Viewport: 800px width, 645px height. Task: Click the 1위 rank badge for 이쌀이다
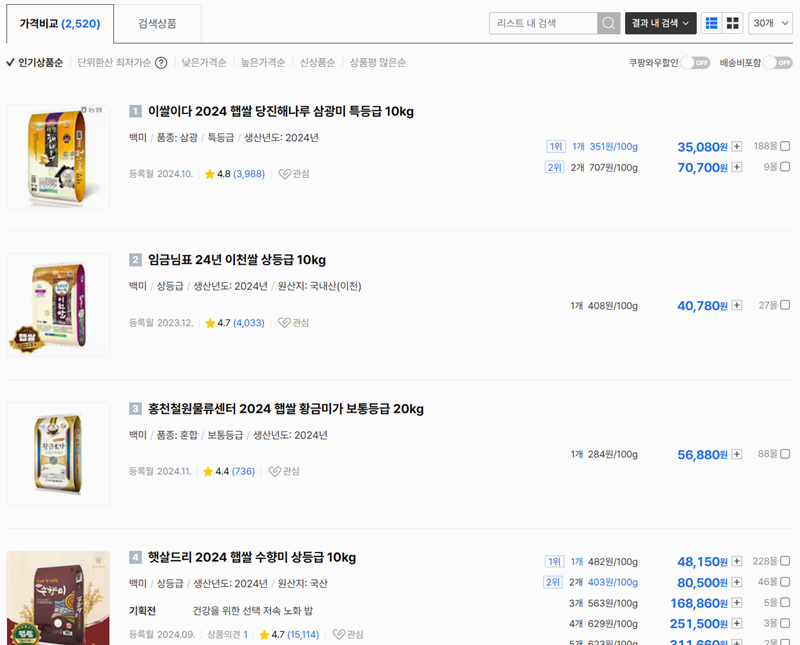[556, 146]
